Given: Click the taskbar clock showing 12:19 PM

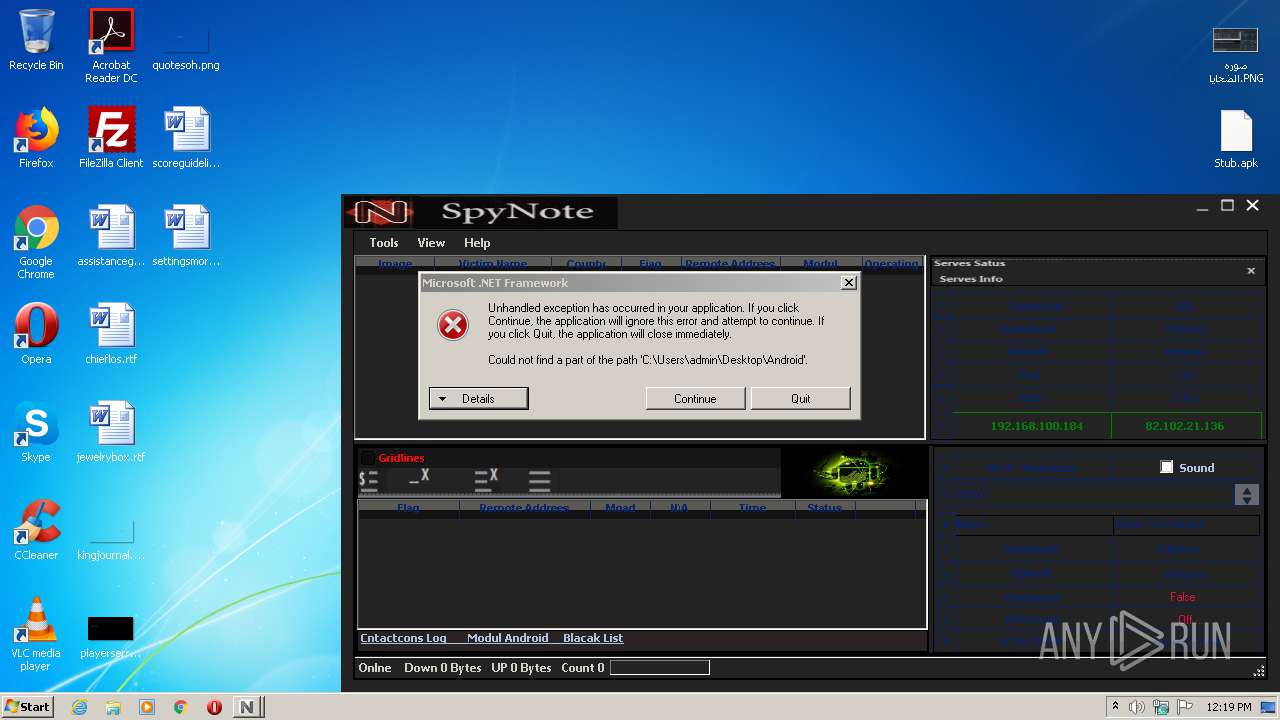Looking at the screenshot, I should 1228,707.
